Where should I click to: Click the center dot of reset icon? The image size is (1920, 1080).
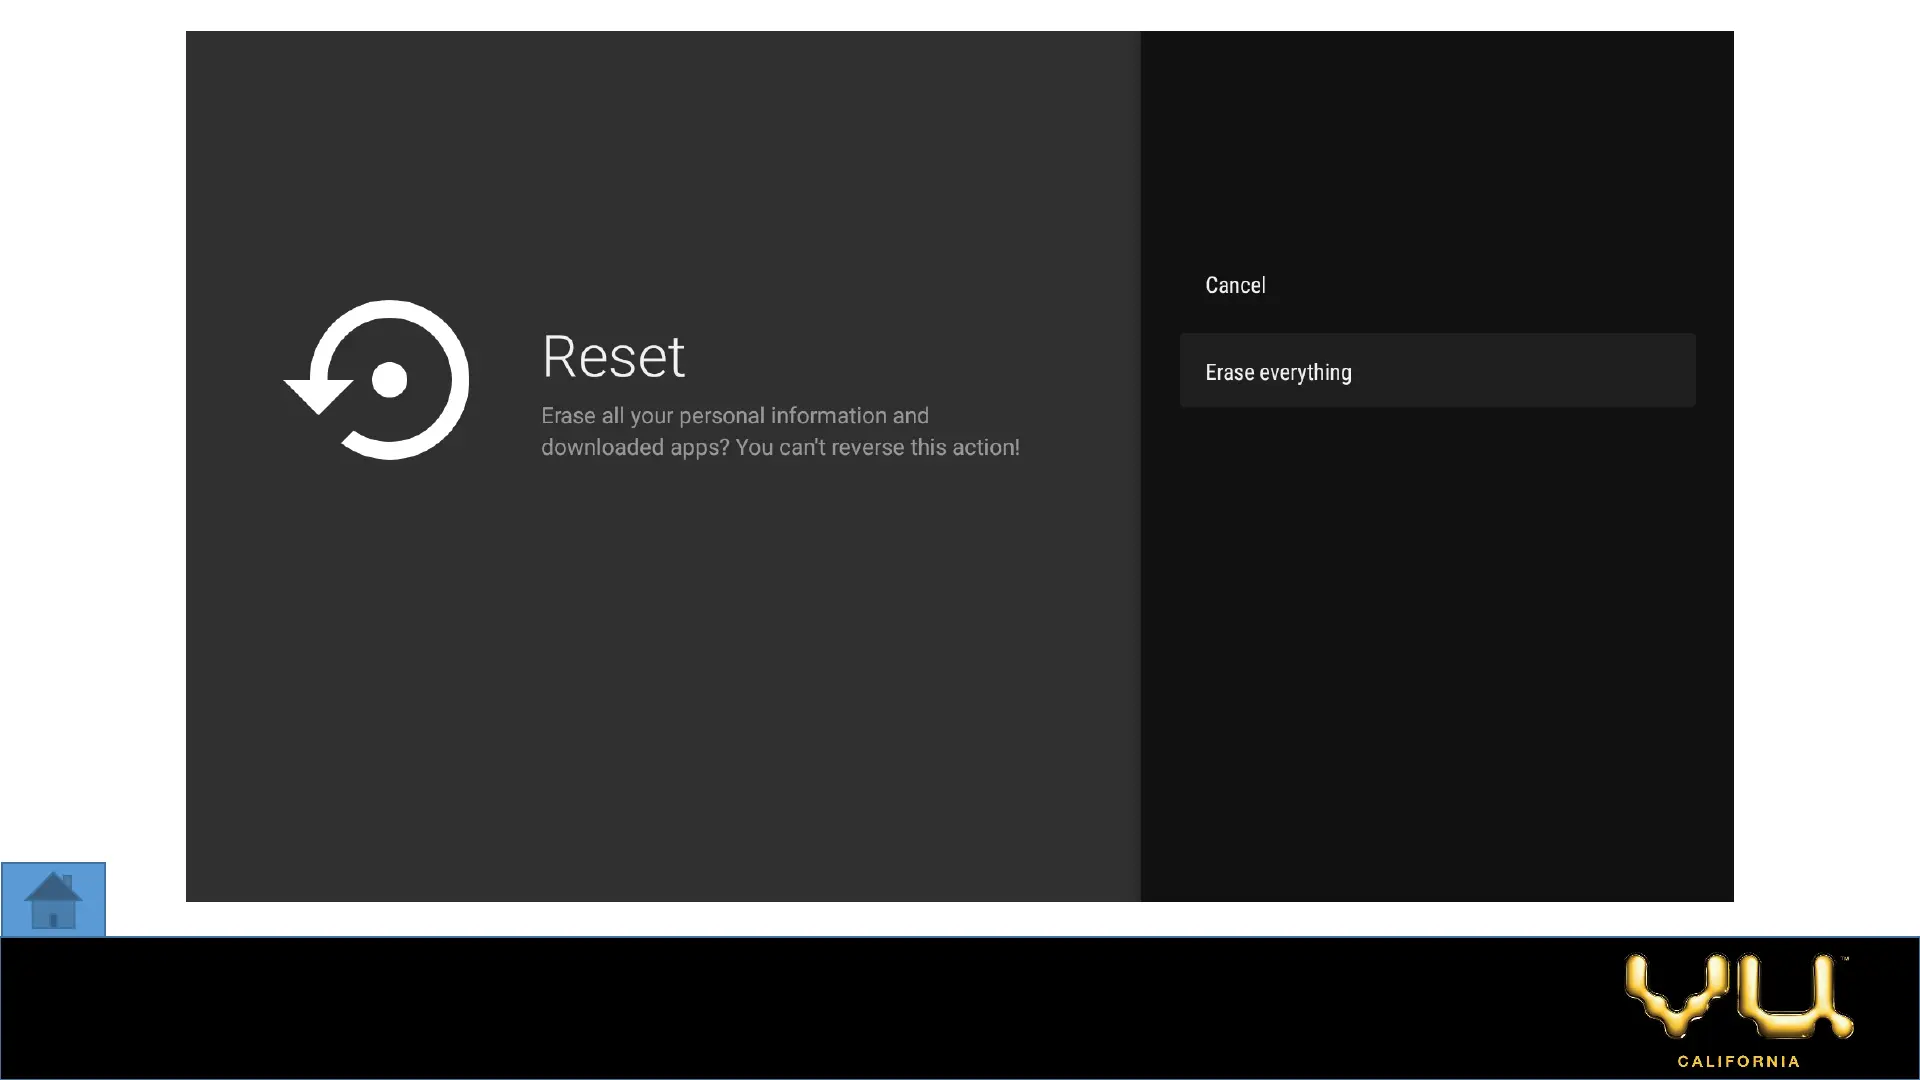(389, 380)
